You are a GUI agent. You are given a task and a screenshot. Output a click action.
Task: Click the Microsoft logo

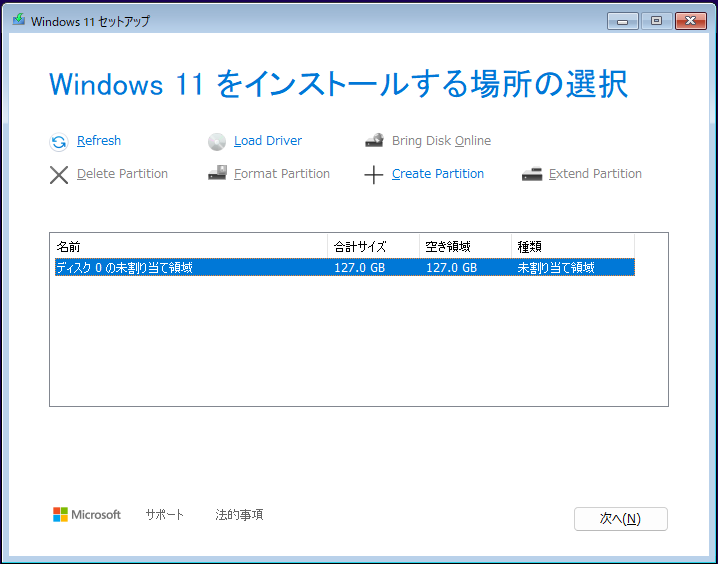coord(87,515)
